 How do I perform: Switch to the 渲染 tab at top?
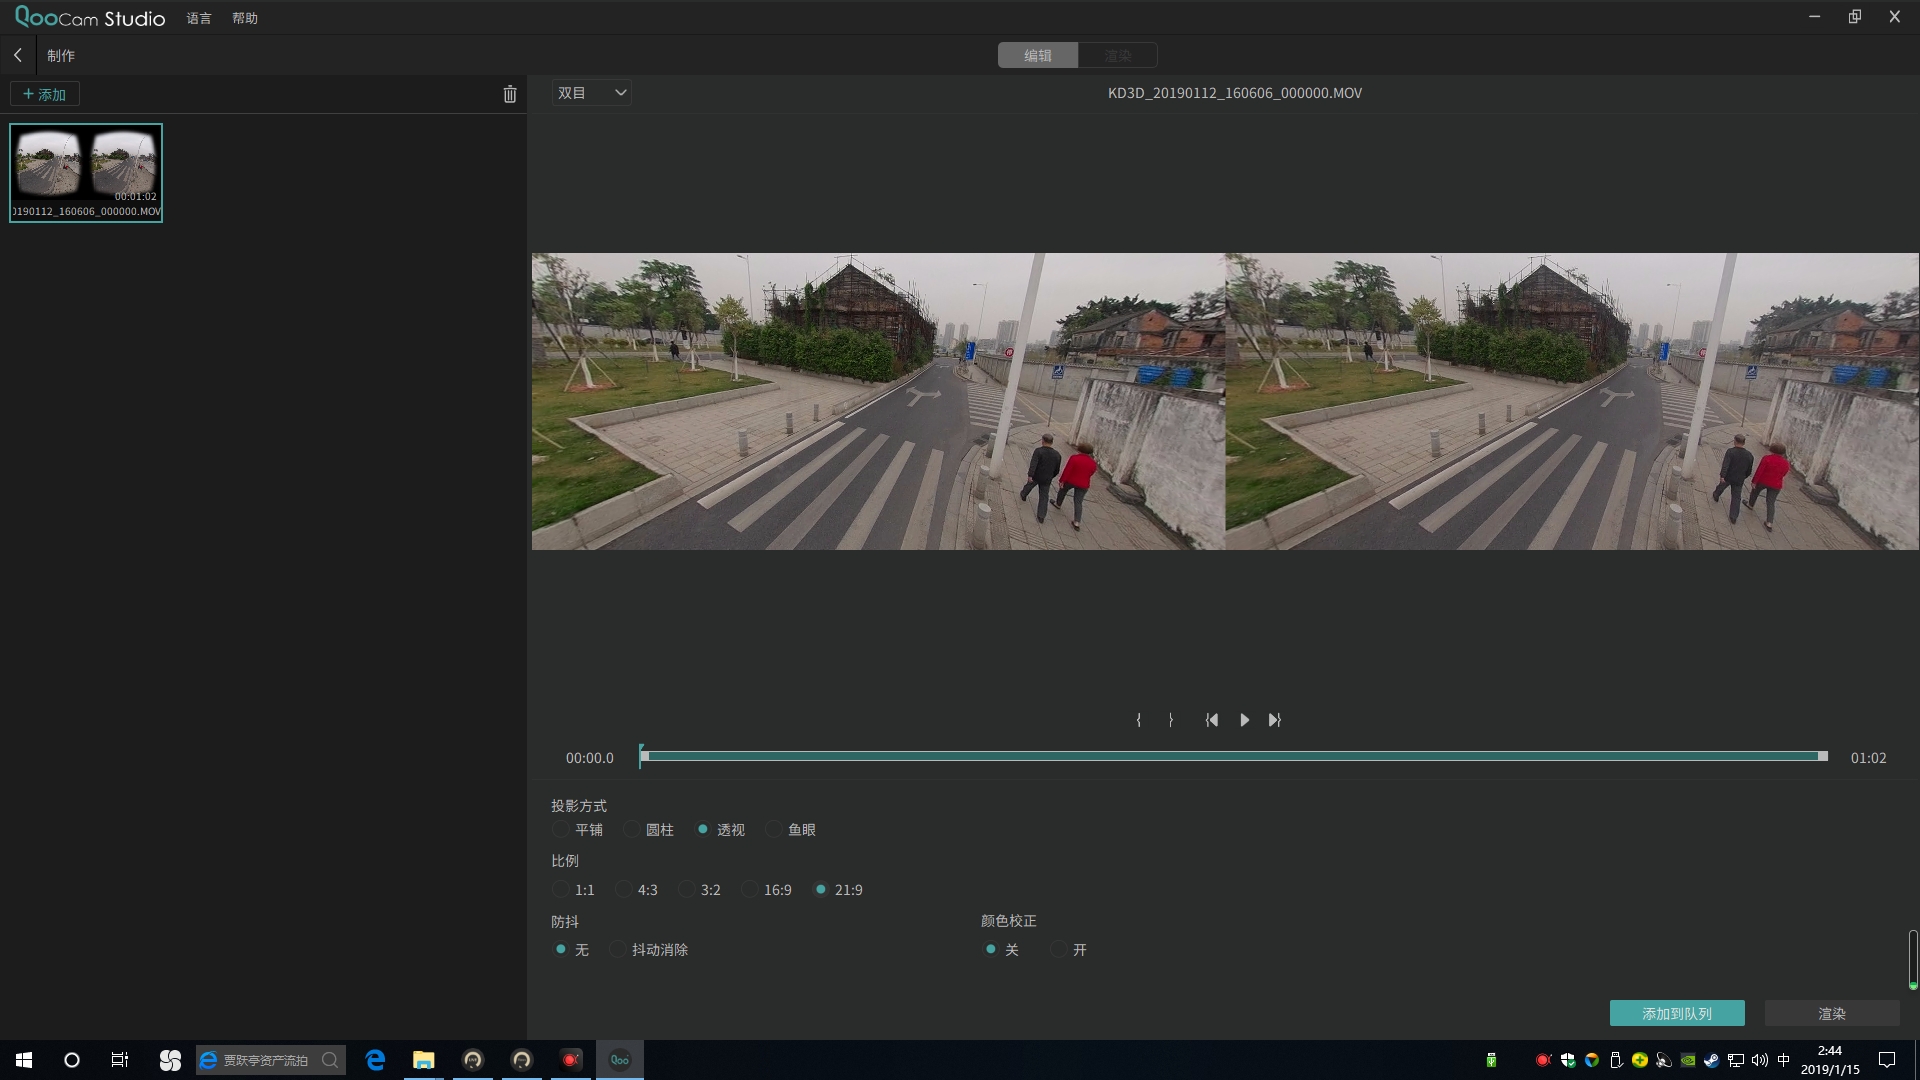click(1118, 55)
